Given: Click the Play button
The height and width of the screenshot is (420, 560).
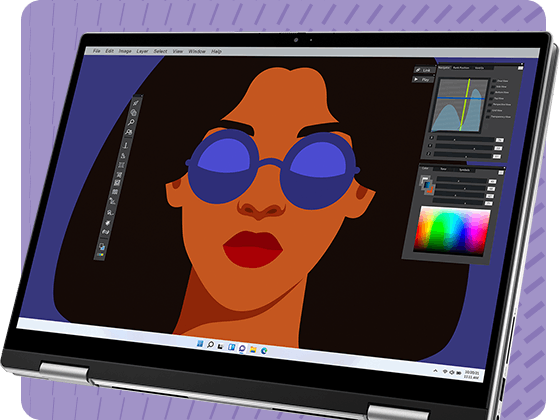Looking at the screenshot, I should coord(422,79).
